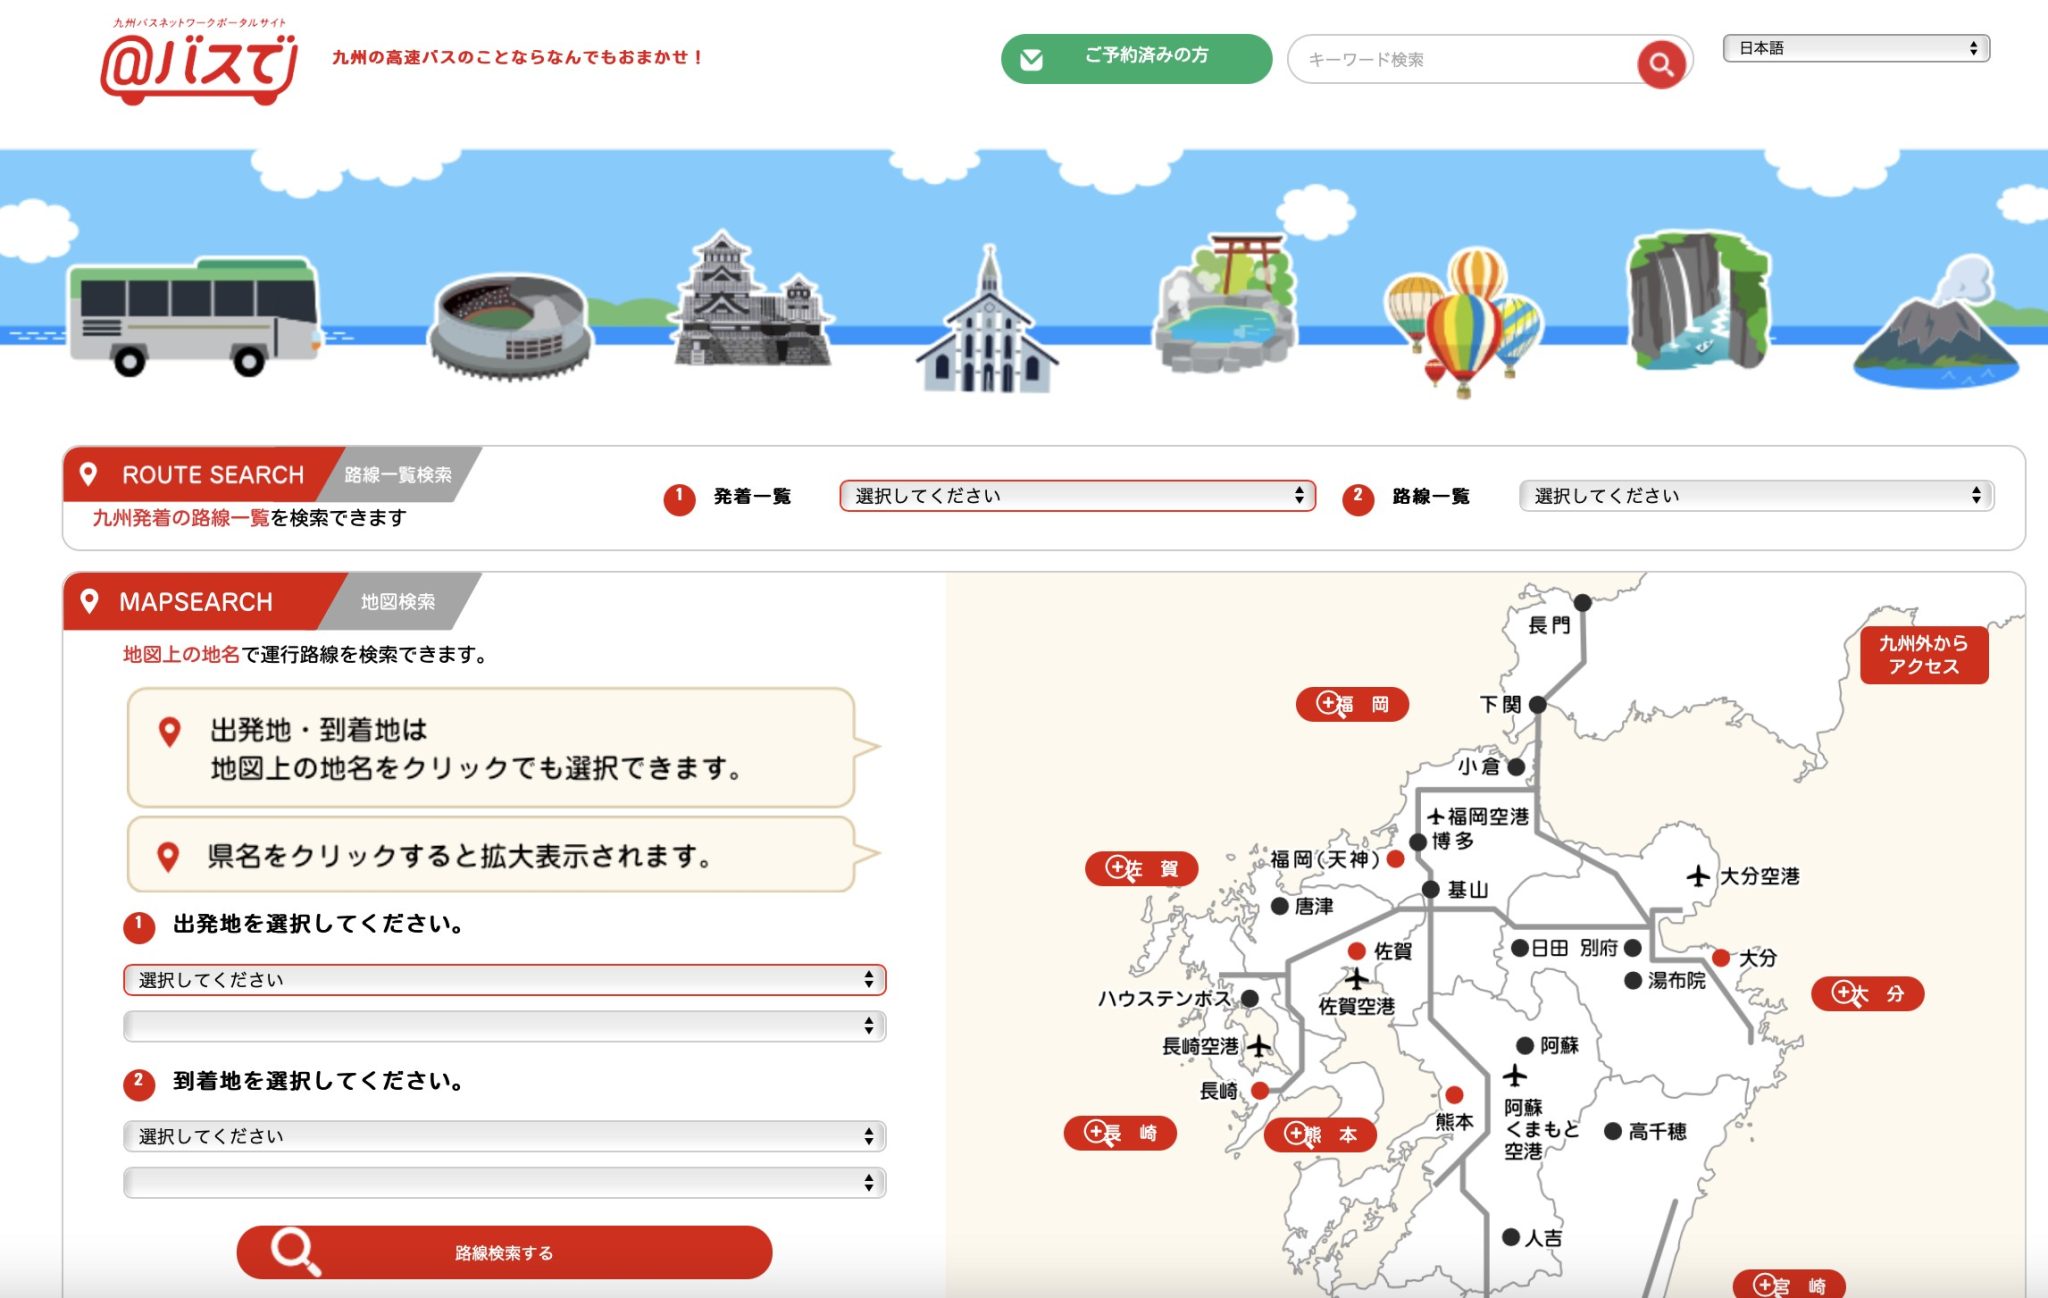
Task: Click the 大分 zoom marker on the map
Action: pos(1866,992)
